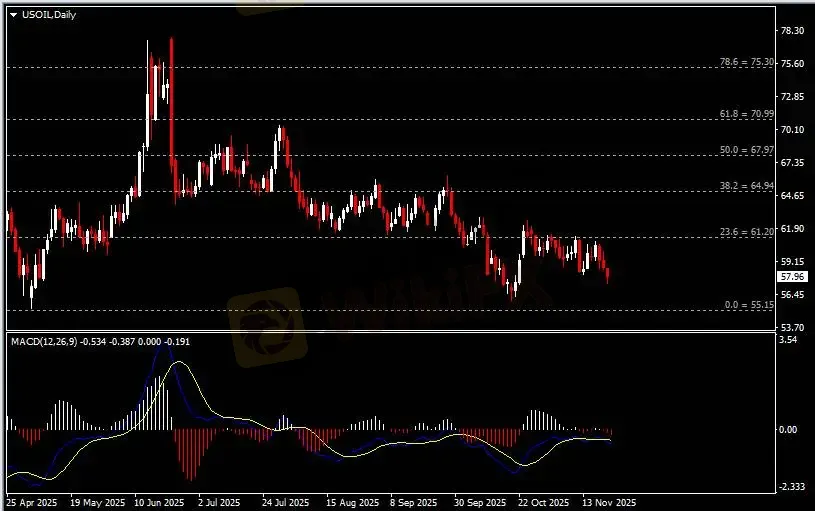The image size is (815, 511).
Task: Click the 25 Apr 2025 date label
Action: click(x=31, y=503)
